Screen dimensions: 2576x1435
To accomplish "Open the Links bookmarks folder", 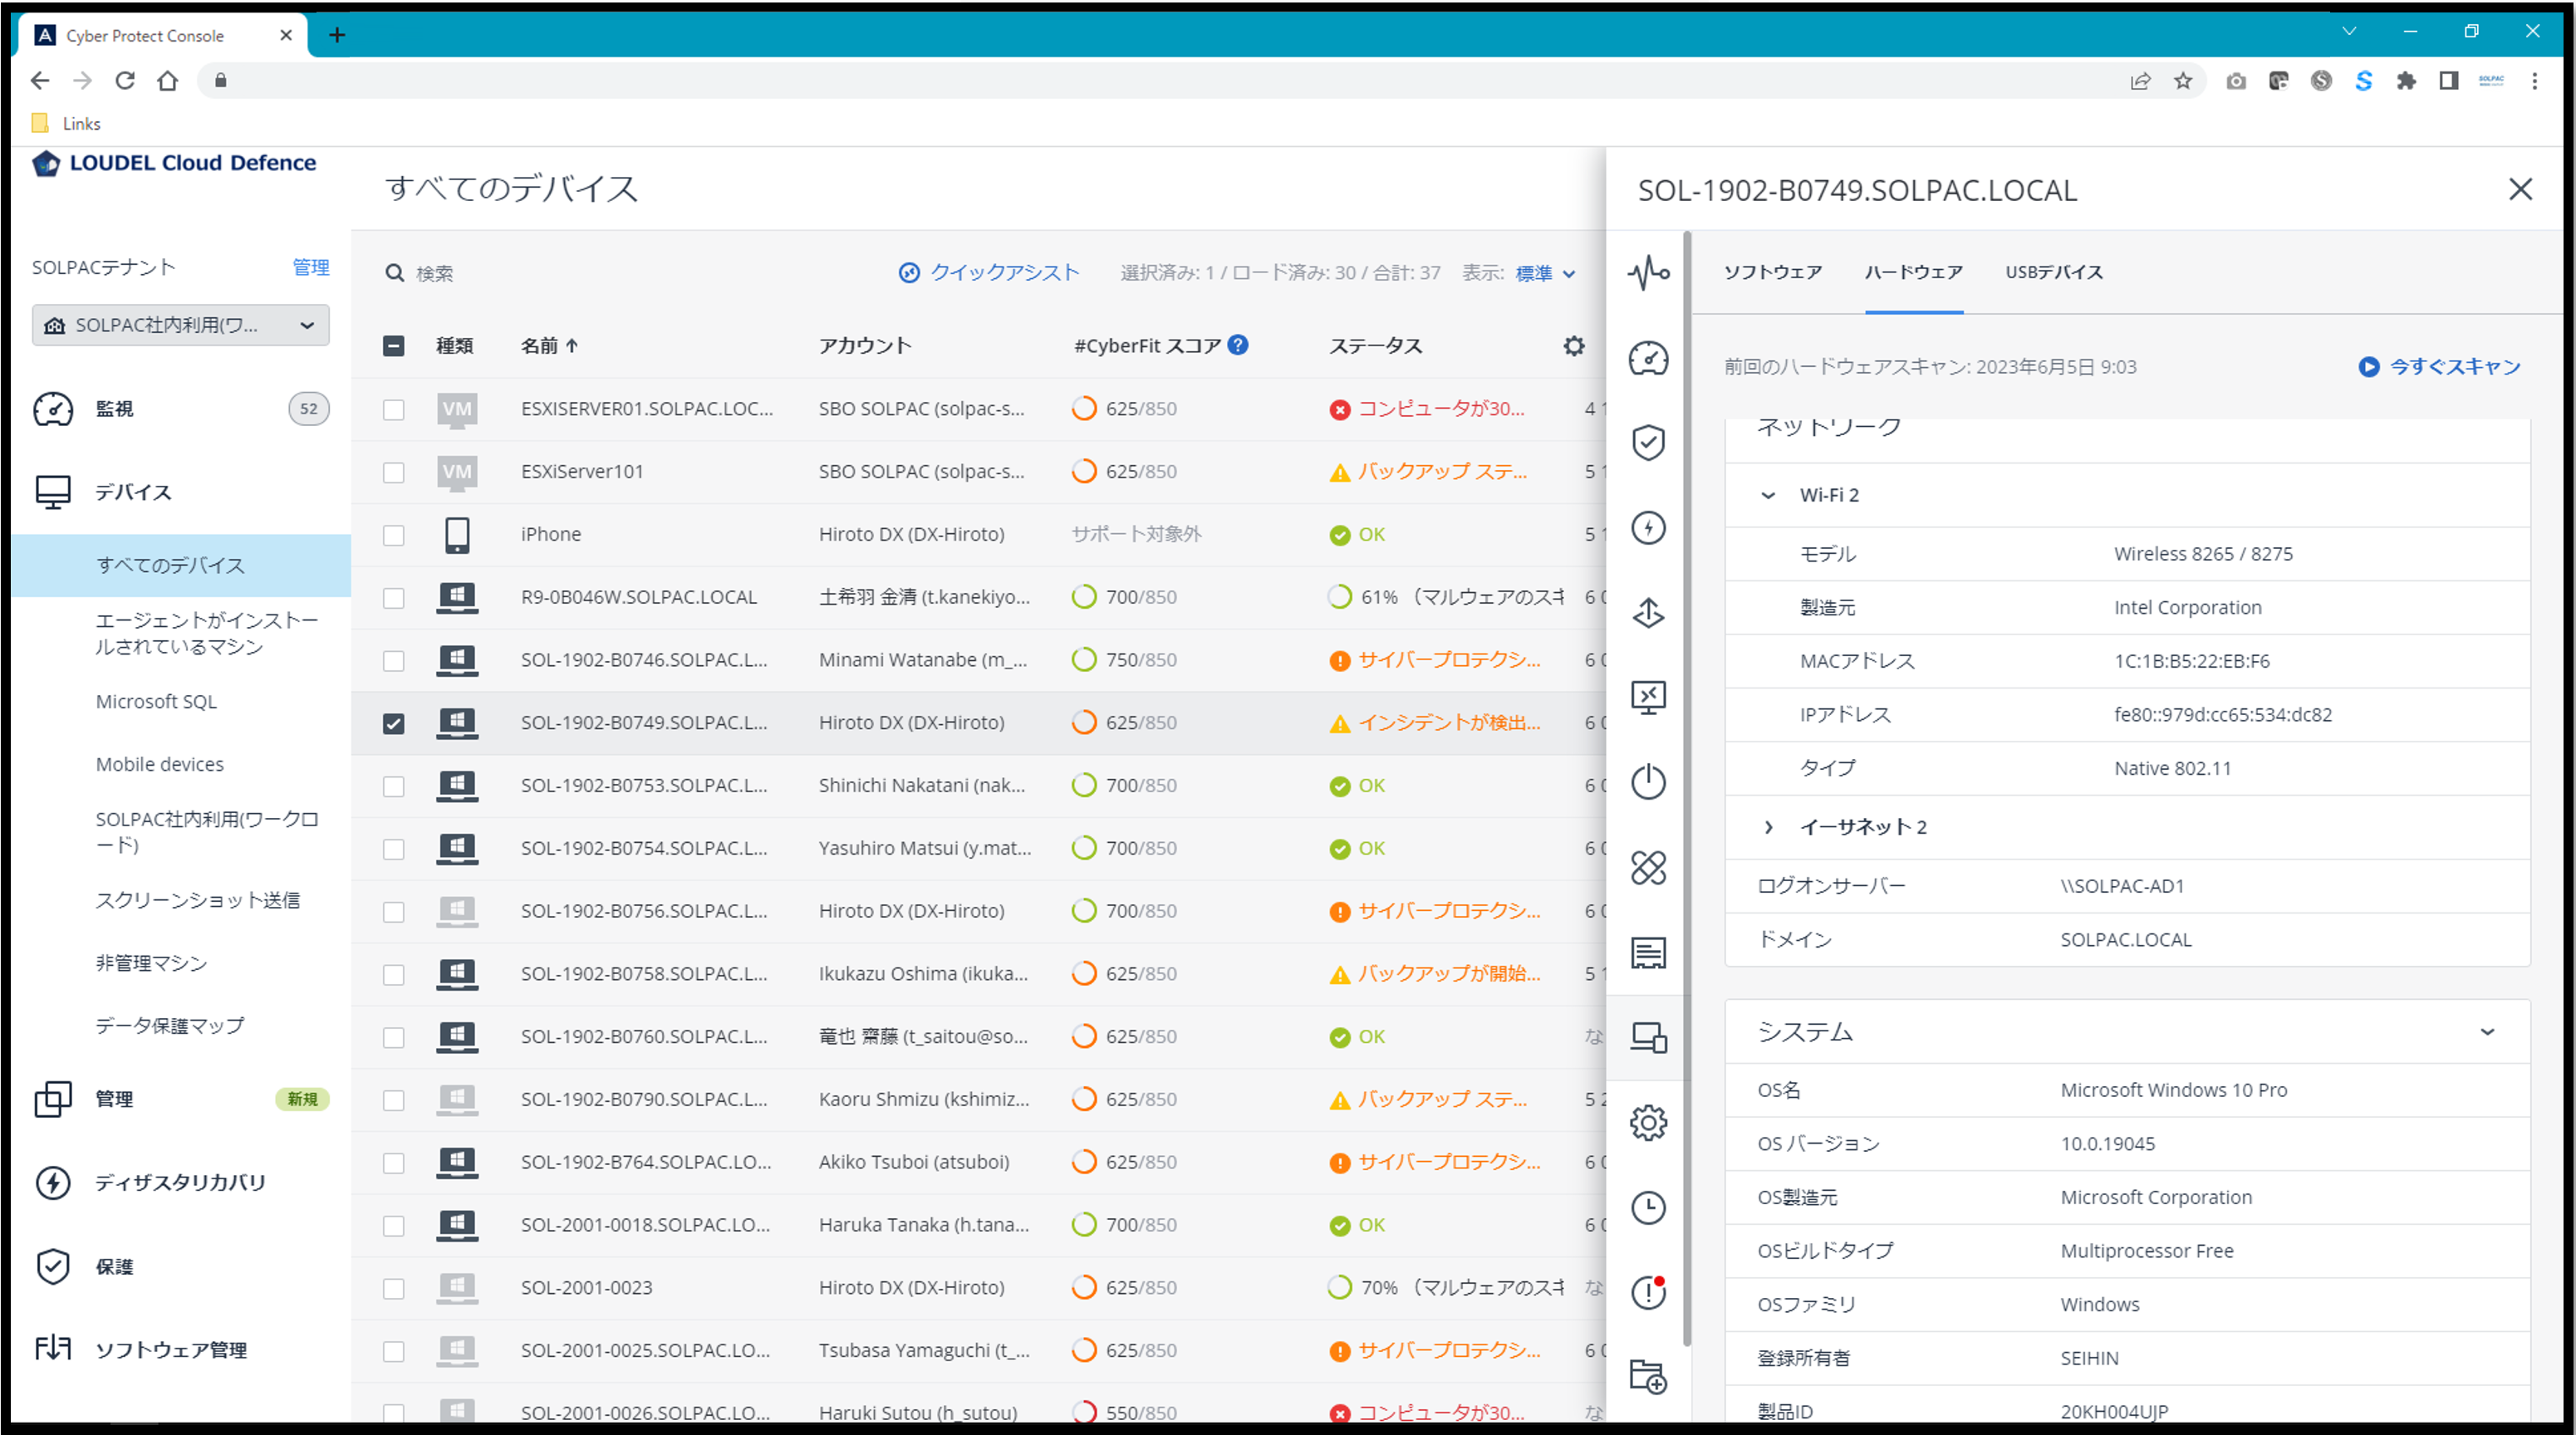I will (66, 124).
